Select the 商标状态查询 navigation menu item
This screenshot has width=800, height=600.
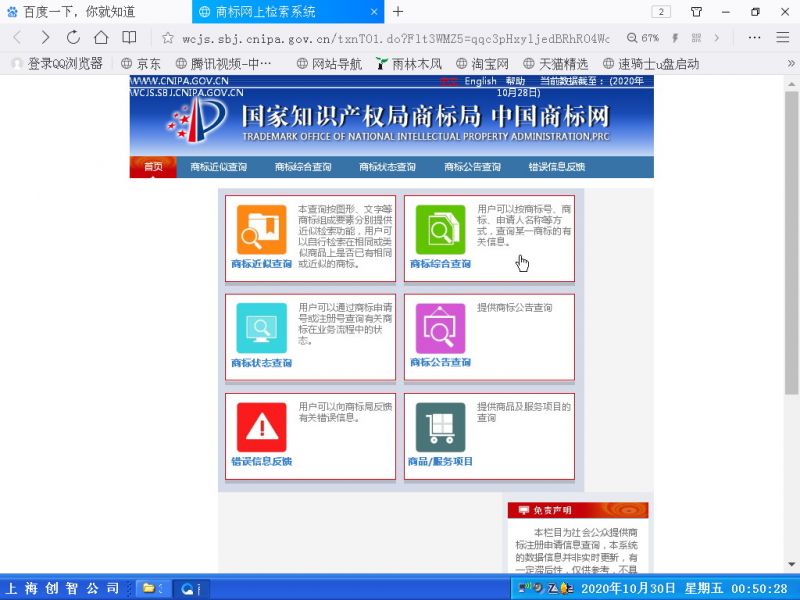pos(387,167)
